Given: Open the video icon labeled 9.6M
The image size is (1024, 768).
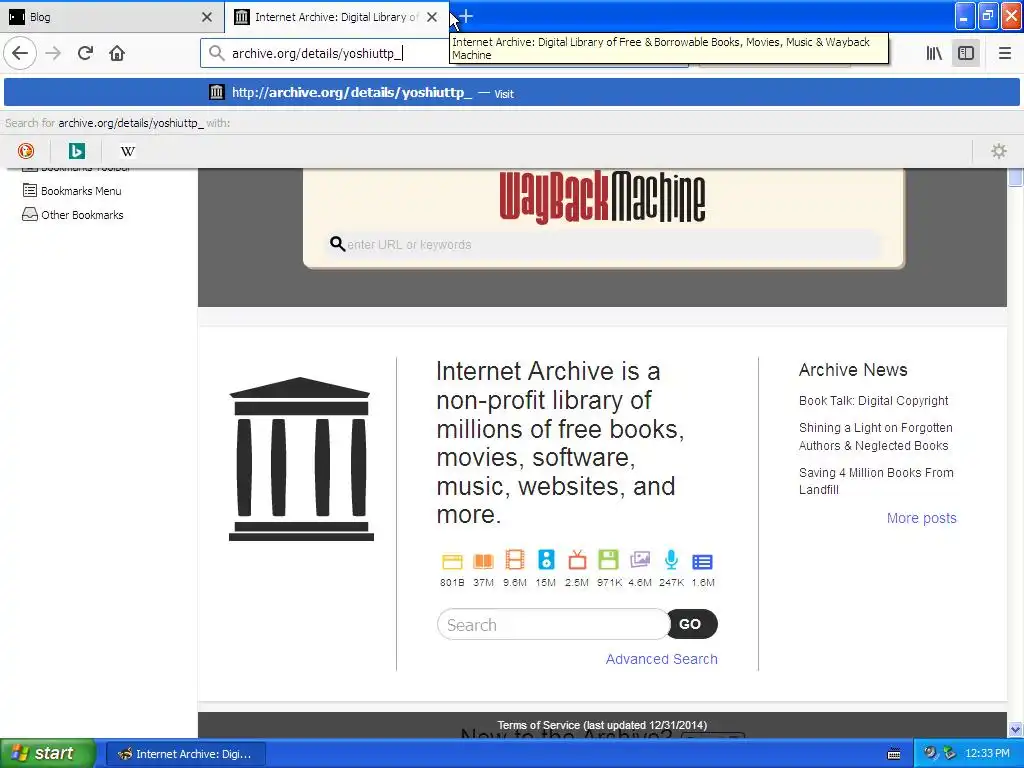Looking at the screenshot, I should [x=515, y=560].
